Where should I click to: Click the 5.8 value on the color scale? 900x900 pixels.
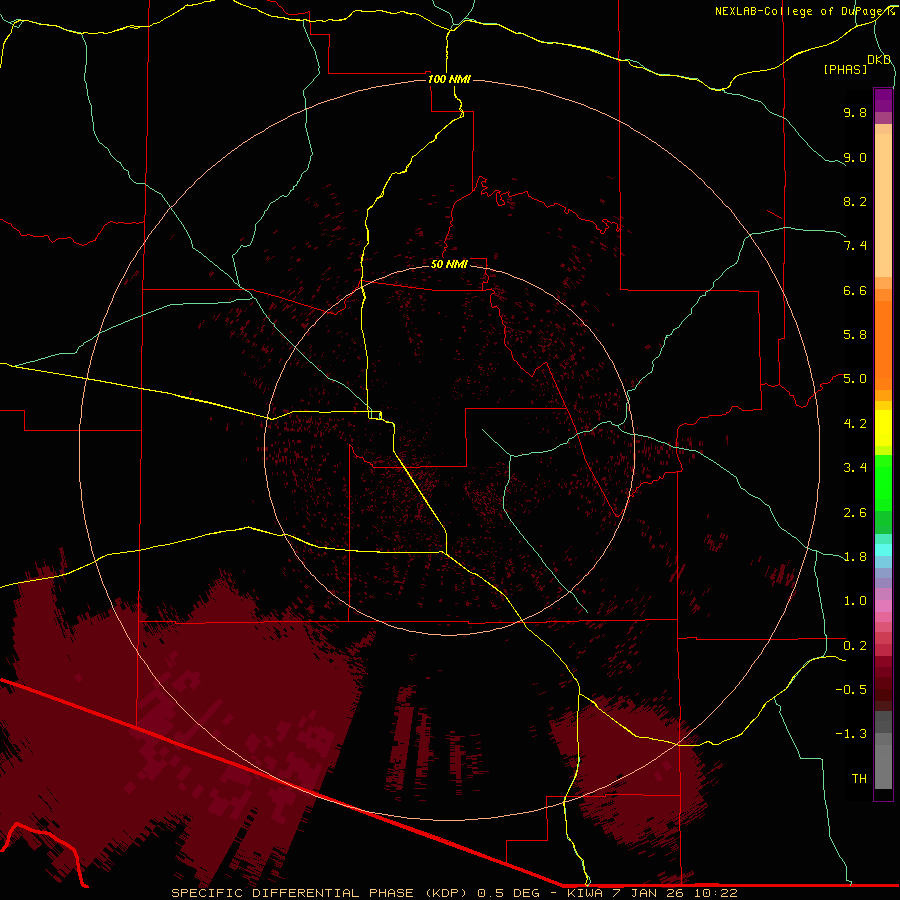click(855, 335)
